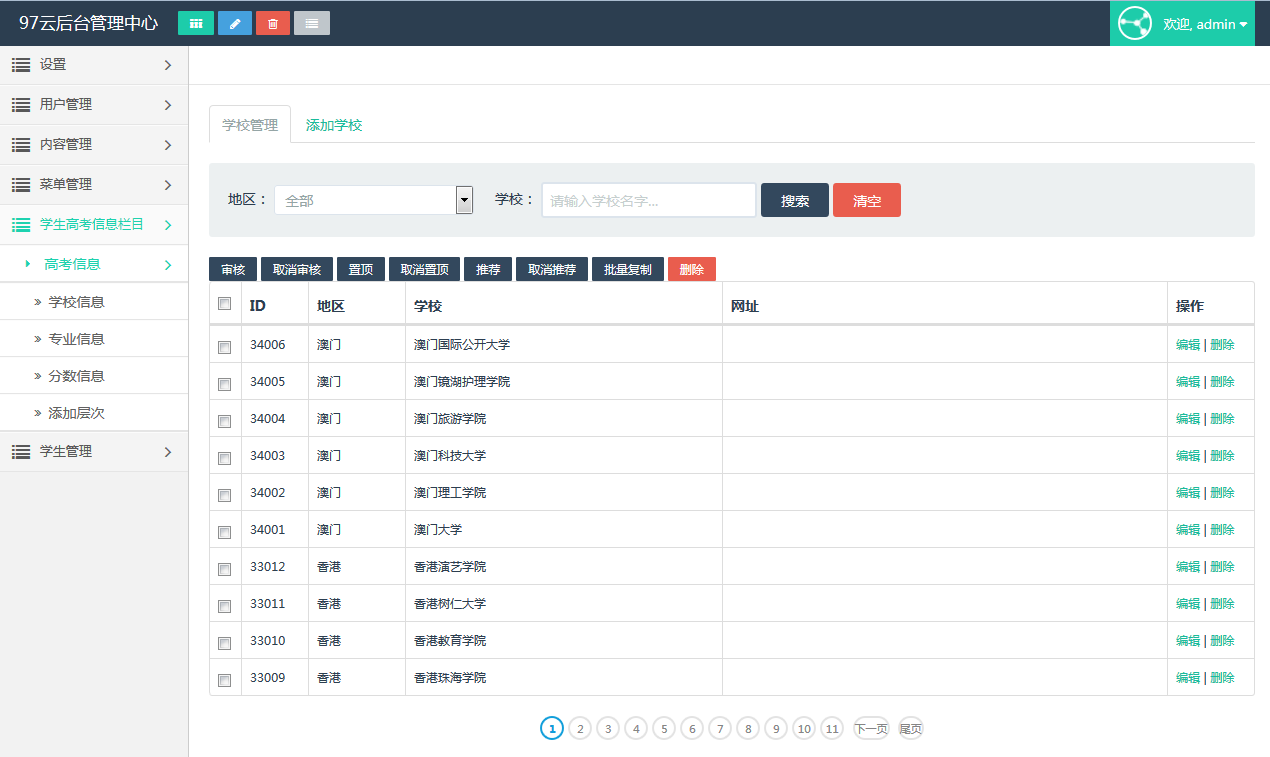Click the 审核 approve button
This screenshot has width=1270, height=757.
pyautogui.click(x=233, y=269)
